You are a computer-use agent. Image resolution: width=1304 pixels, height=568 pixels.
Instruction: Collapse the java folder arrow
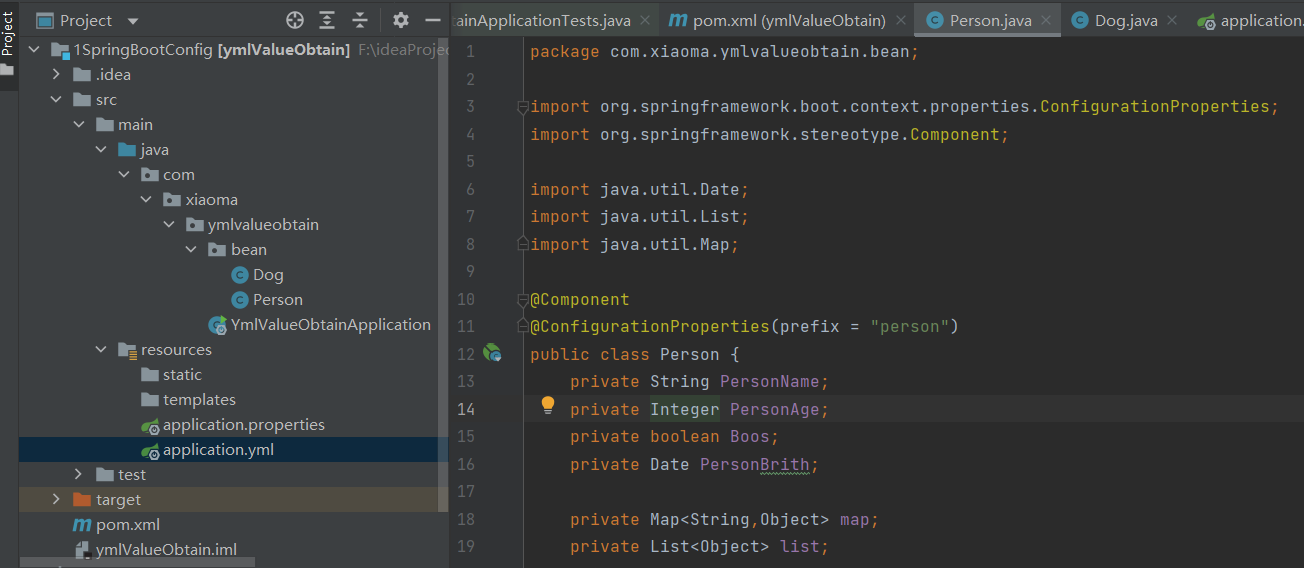101,149
